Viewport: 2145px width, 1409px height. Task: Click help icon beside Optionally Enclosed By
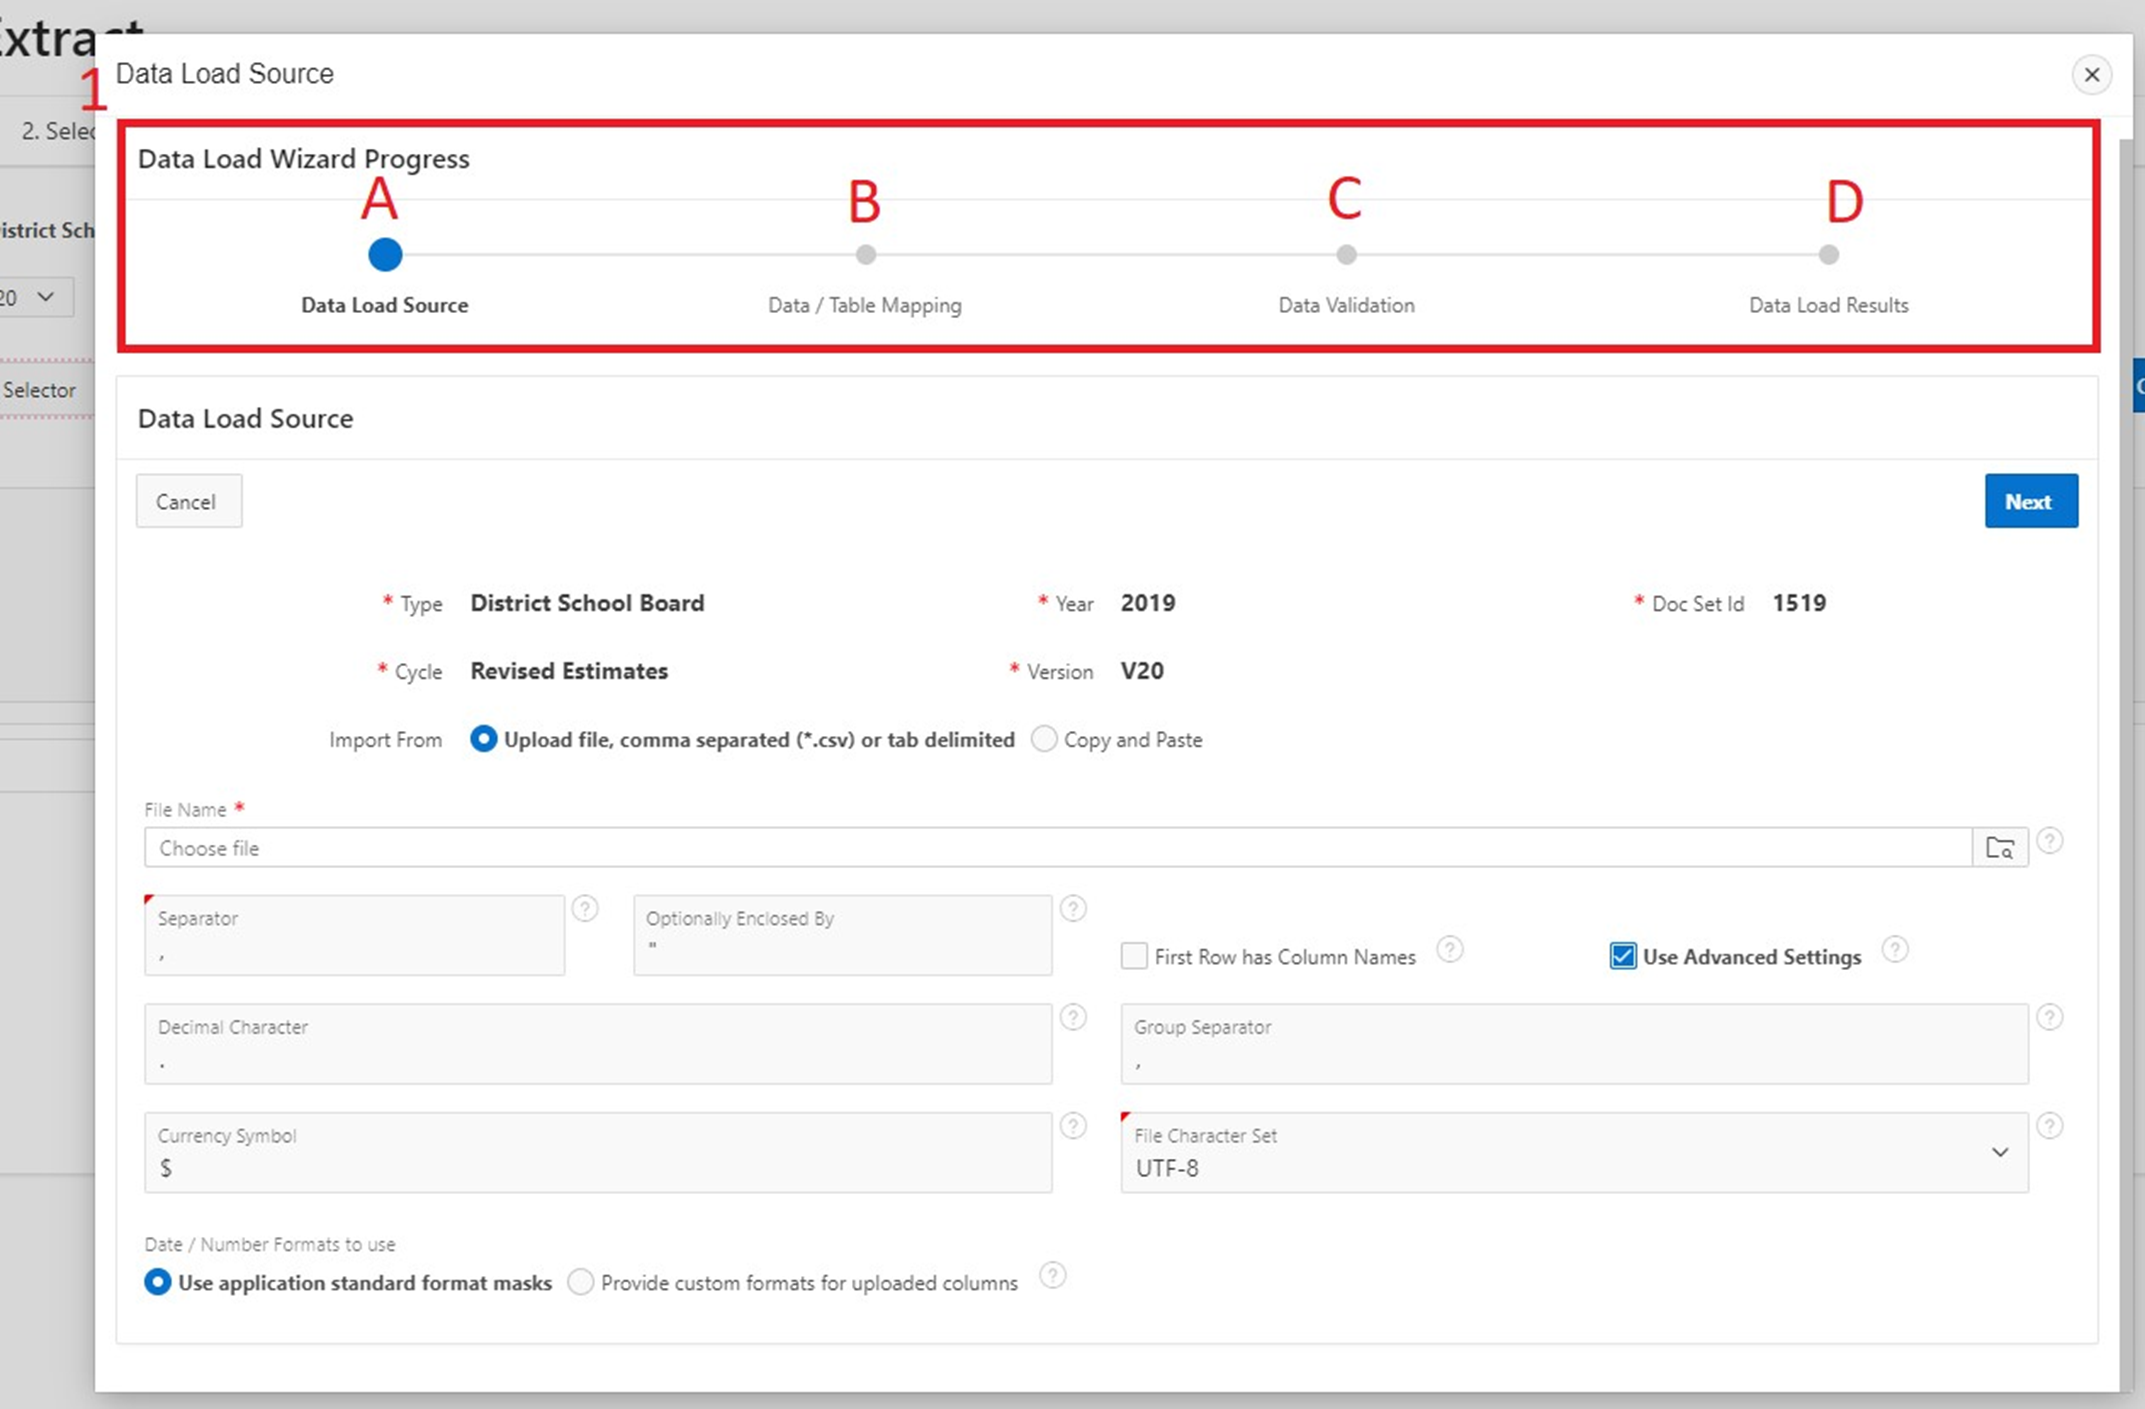(1073, 908)
